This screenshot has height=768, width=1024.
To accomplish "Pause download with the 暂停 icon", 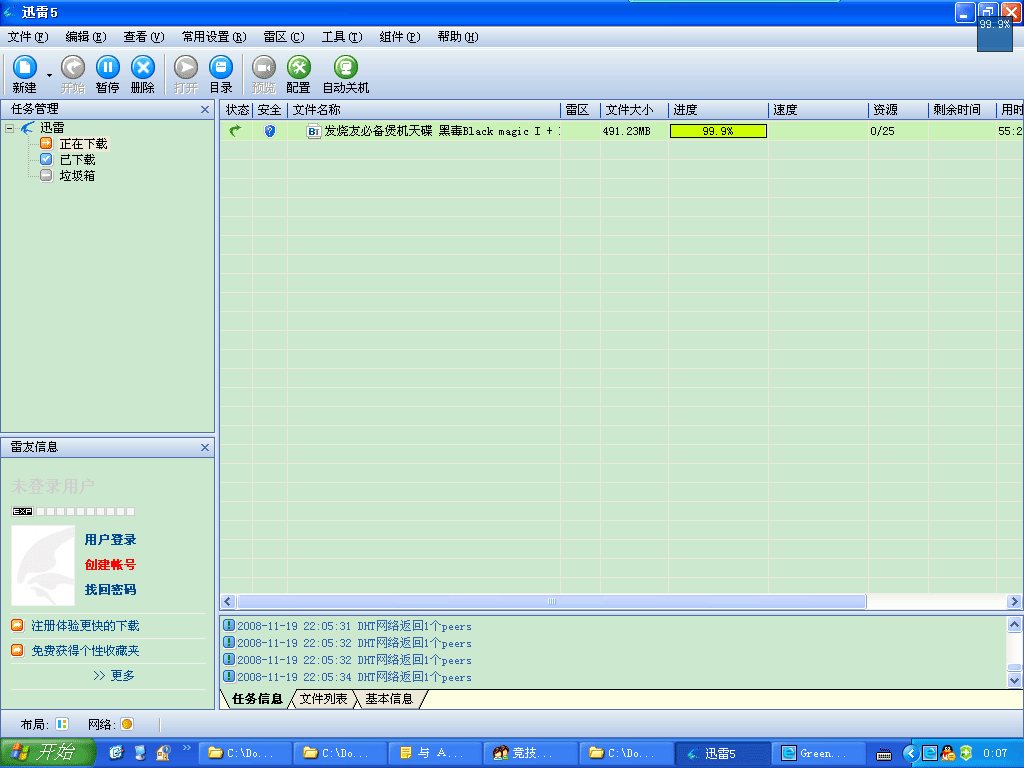I will pos(107,68).
